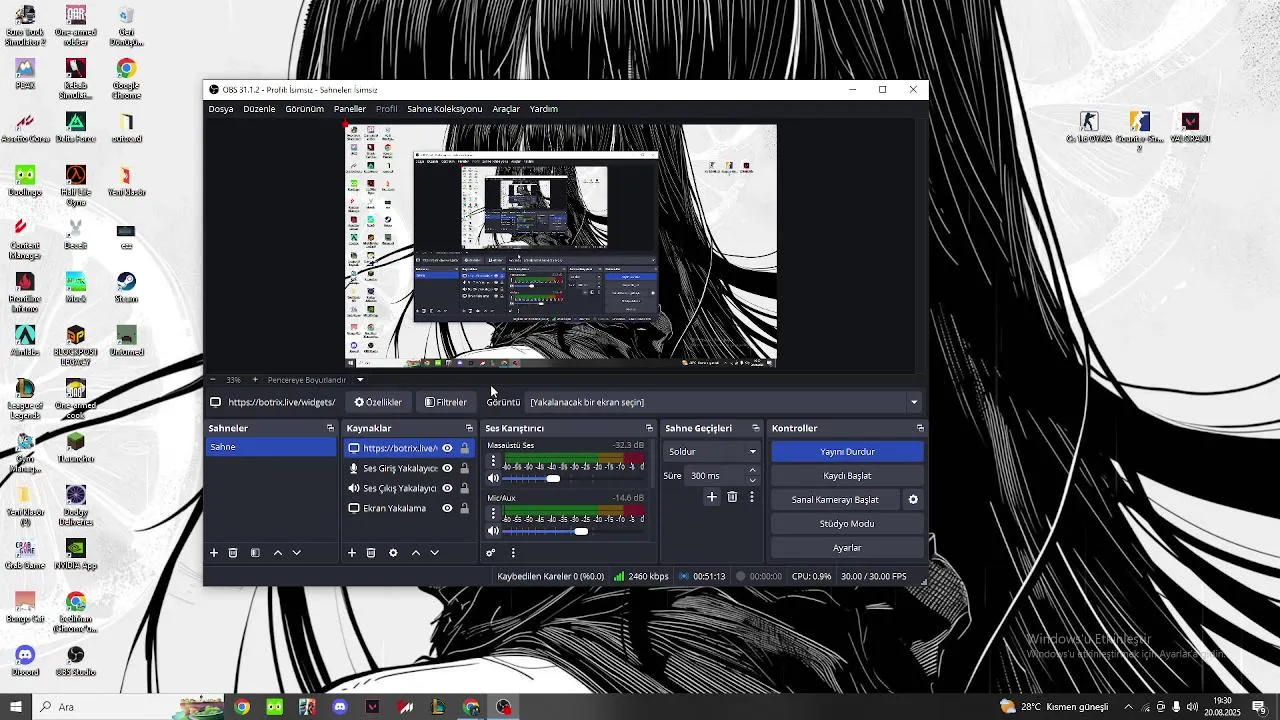Enable Stüdyo Modu
Image resolution: width=1280 pixels, height=720 pixels.
[847, 524]
